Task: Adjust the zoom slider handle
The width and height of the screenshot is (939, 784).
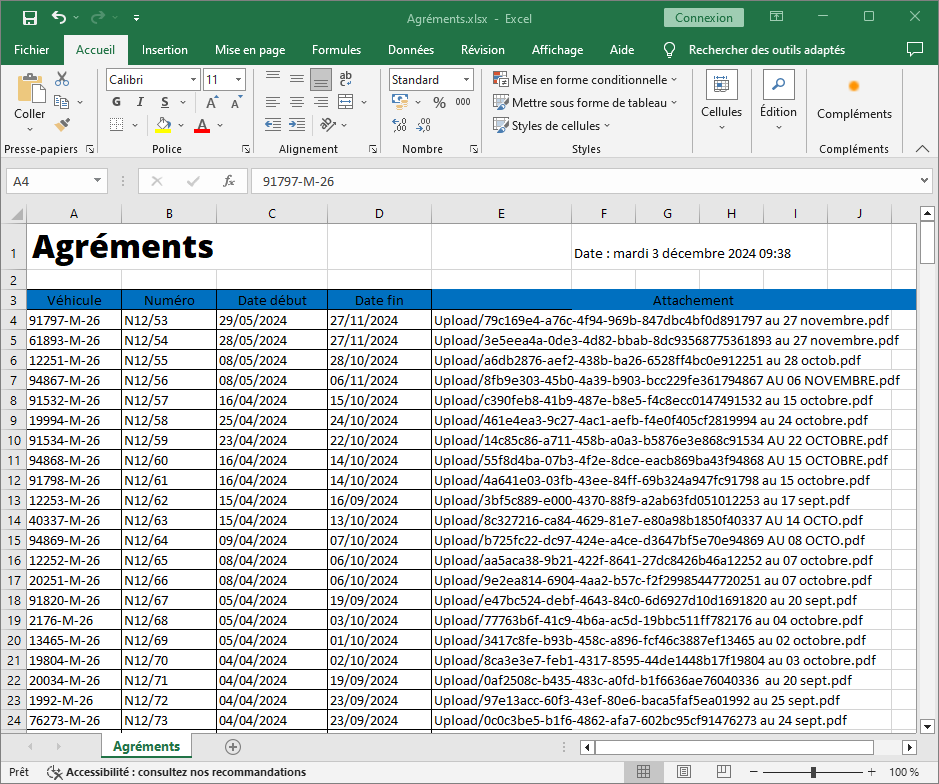Action: click(x=813, y=772)
